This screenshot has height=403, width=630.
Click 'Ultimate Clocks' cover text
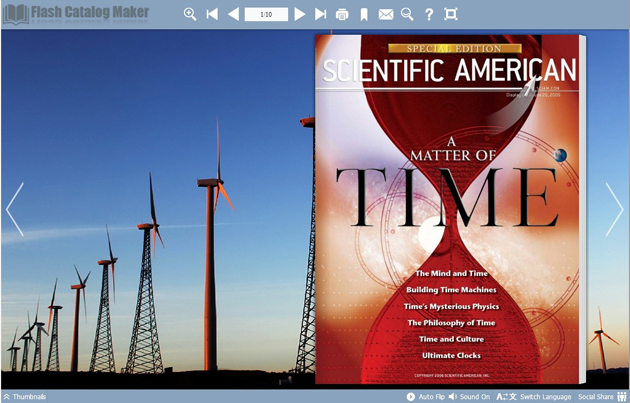[451, 356]
